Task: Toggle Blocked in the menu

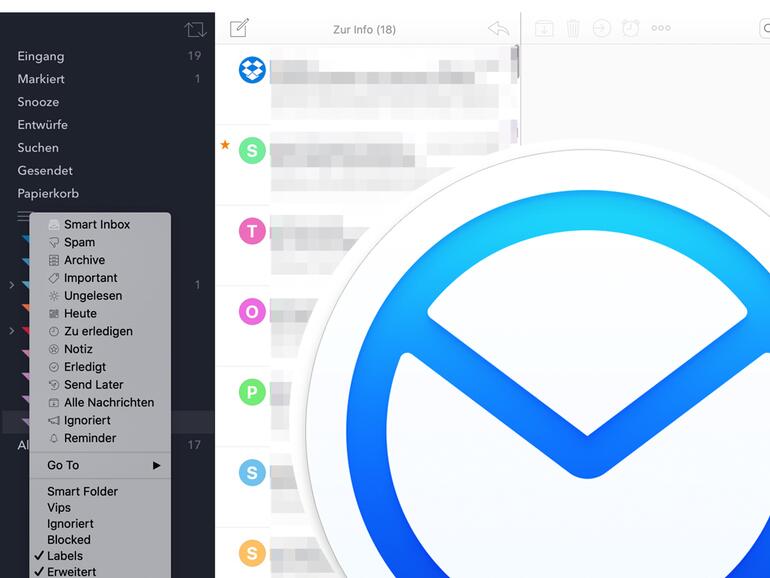Action: [100, 540]
